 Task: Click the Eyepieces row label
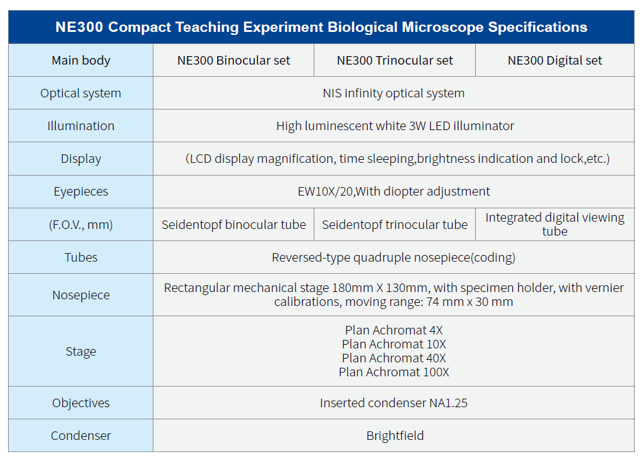(81, 191)
